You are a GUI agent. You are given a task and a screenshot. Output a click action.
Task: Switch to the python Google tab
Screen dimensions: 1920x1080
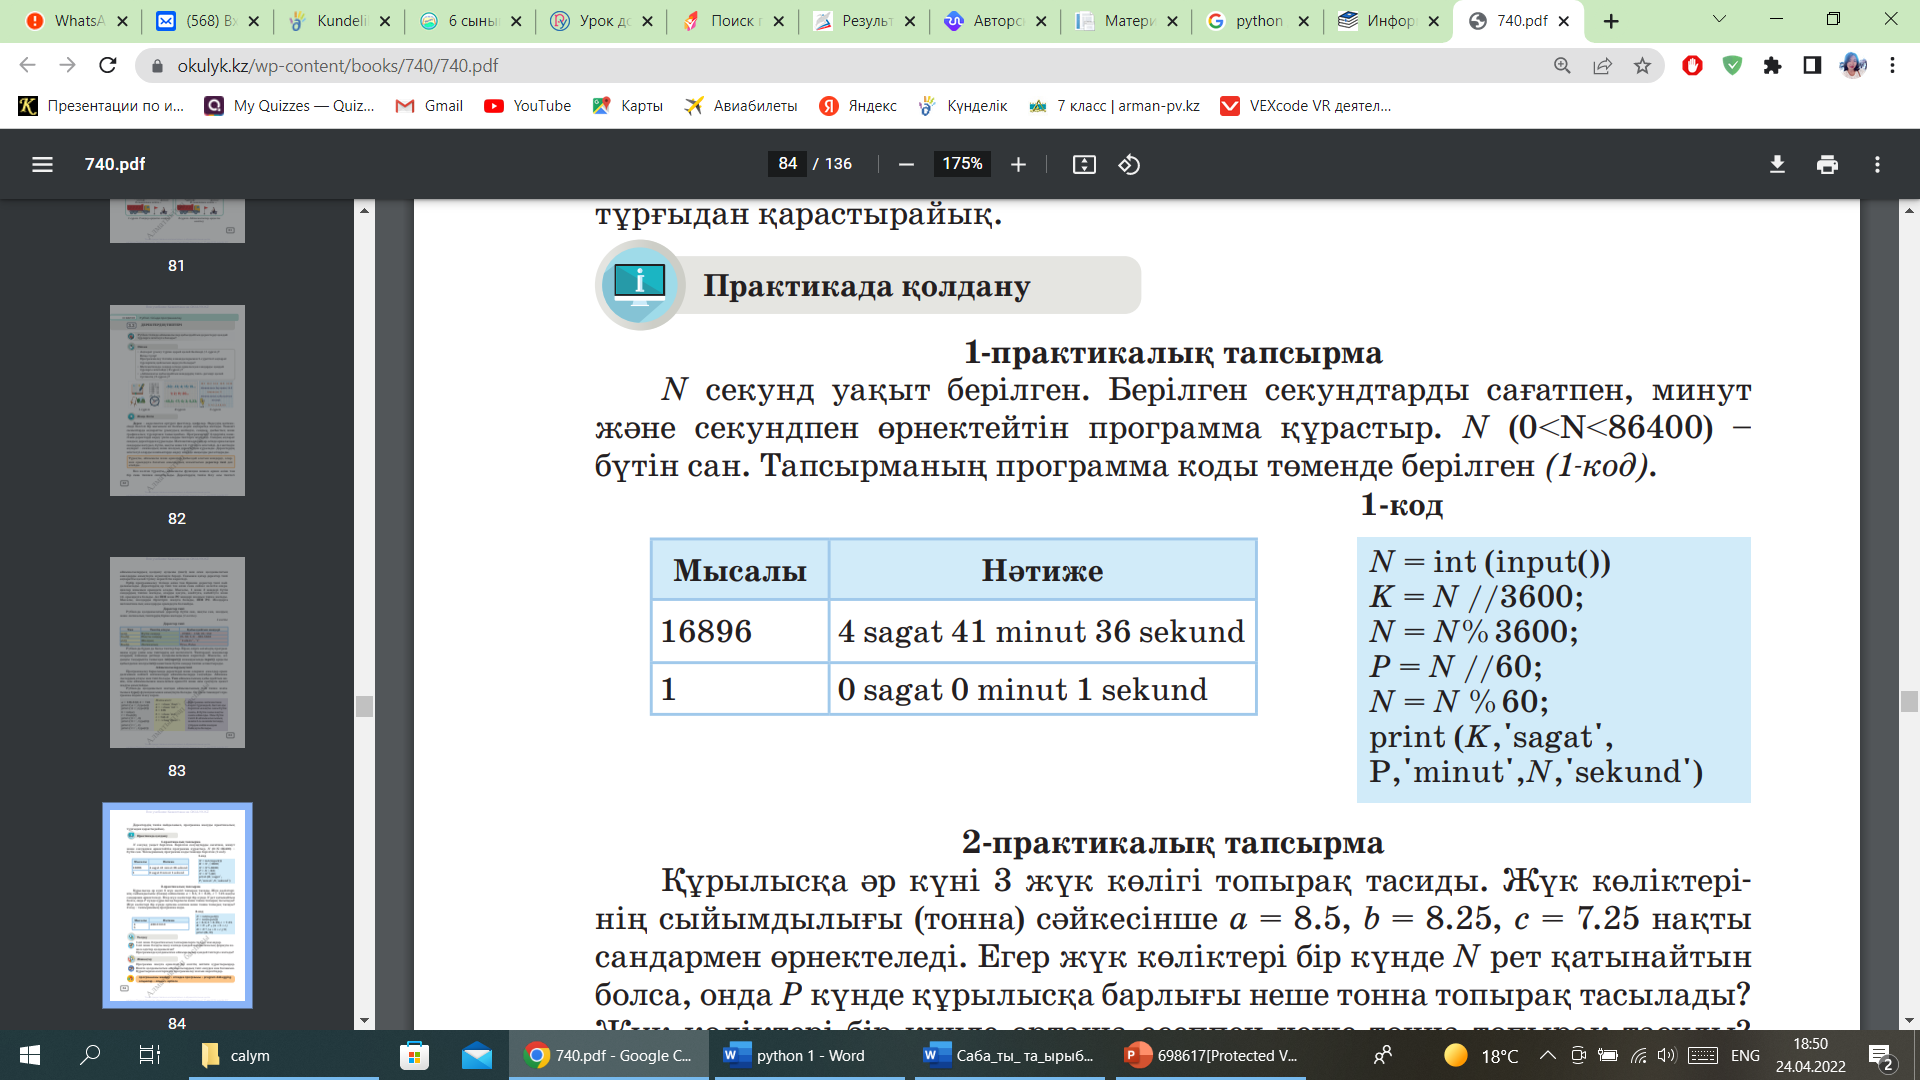click(1256, 21)
